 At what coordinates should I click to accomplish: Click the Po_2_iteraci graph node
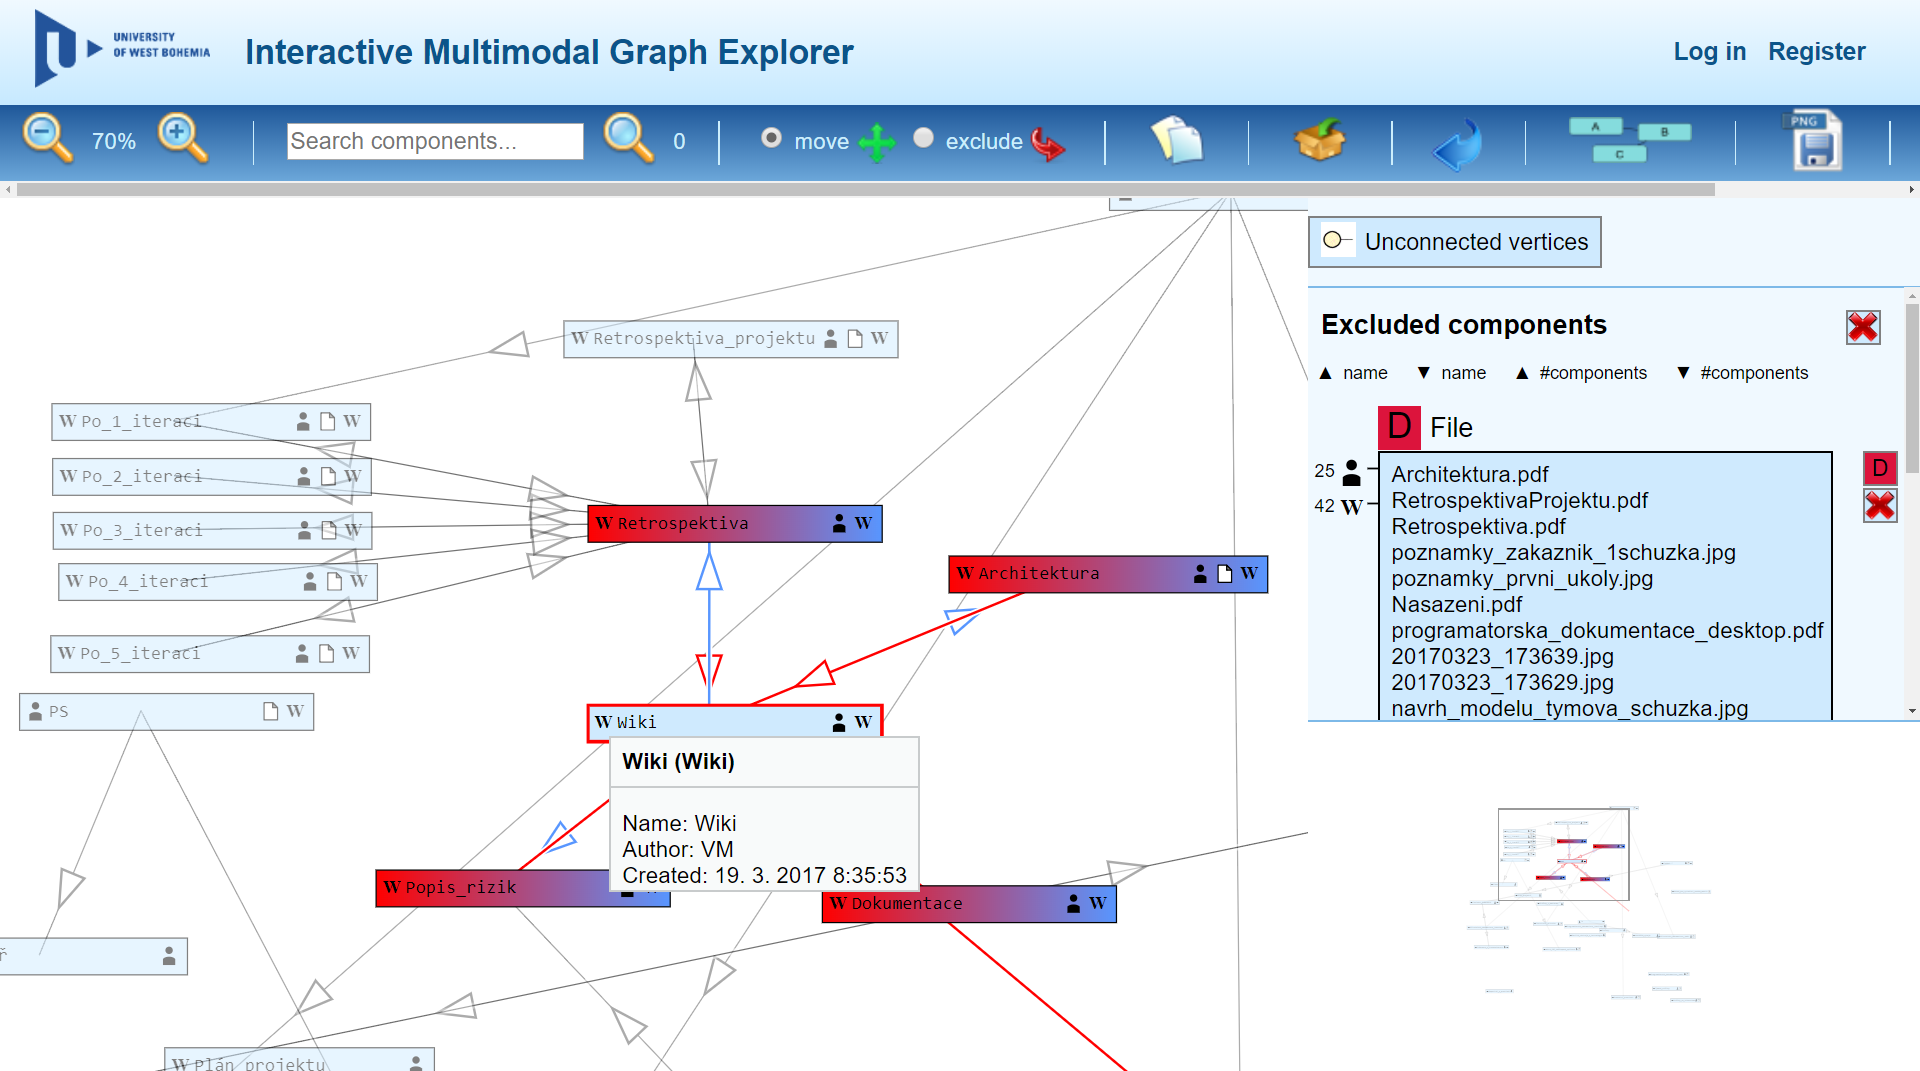pos(212,477)
